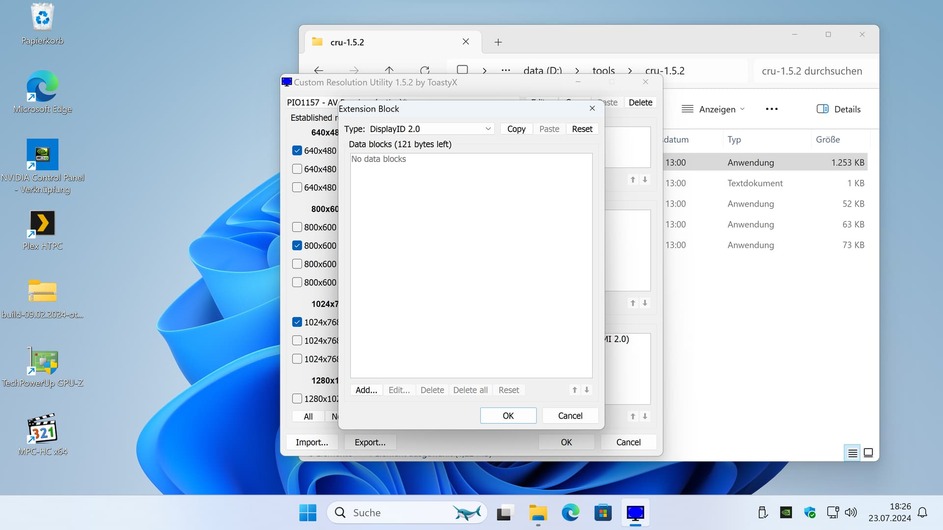
Task: Open TechPowerUp GPU-Z desktop icon
Action: coord(42,361)
